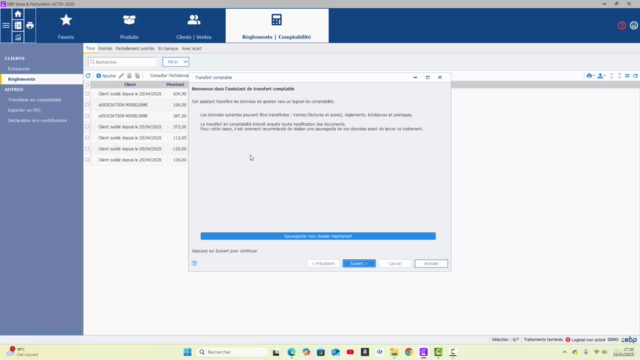Switch to the Pointés tab
This screenshot has width=640, height=360.
[105, 49]
